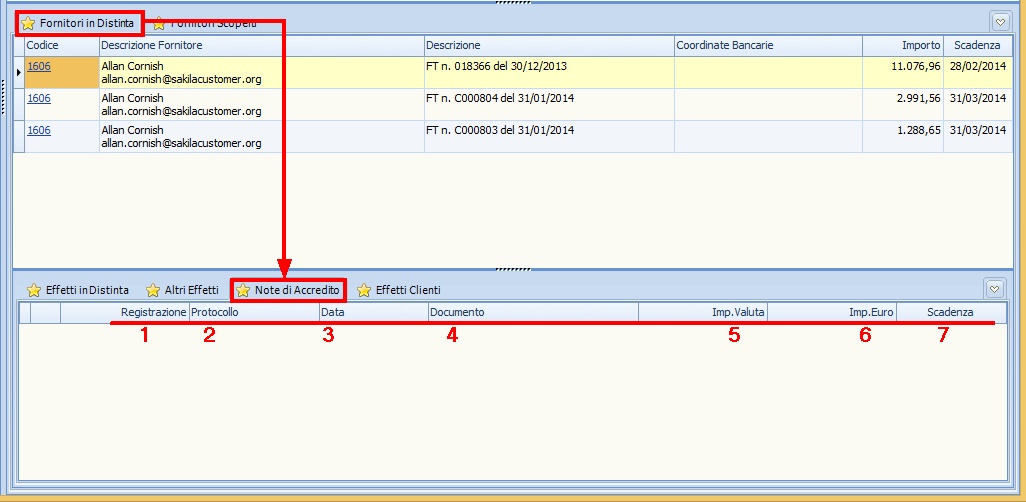
Task: Click star icon on Effetti in Distinta tab
Action: 33,290
